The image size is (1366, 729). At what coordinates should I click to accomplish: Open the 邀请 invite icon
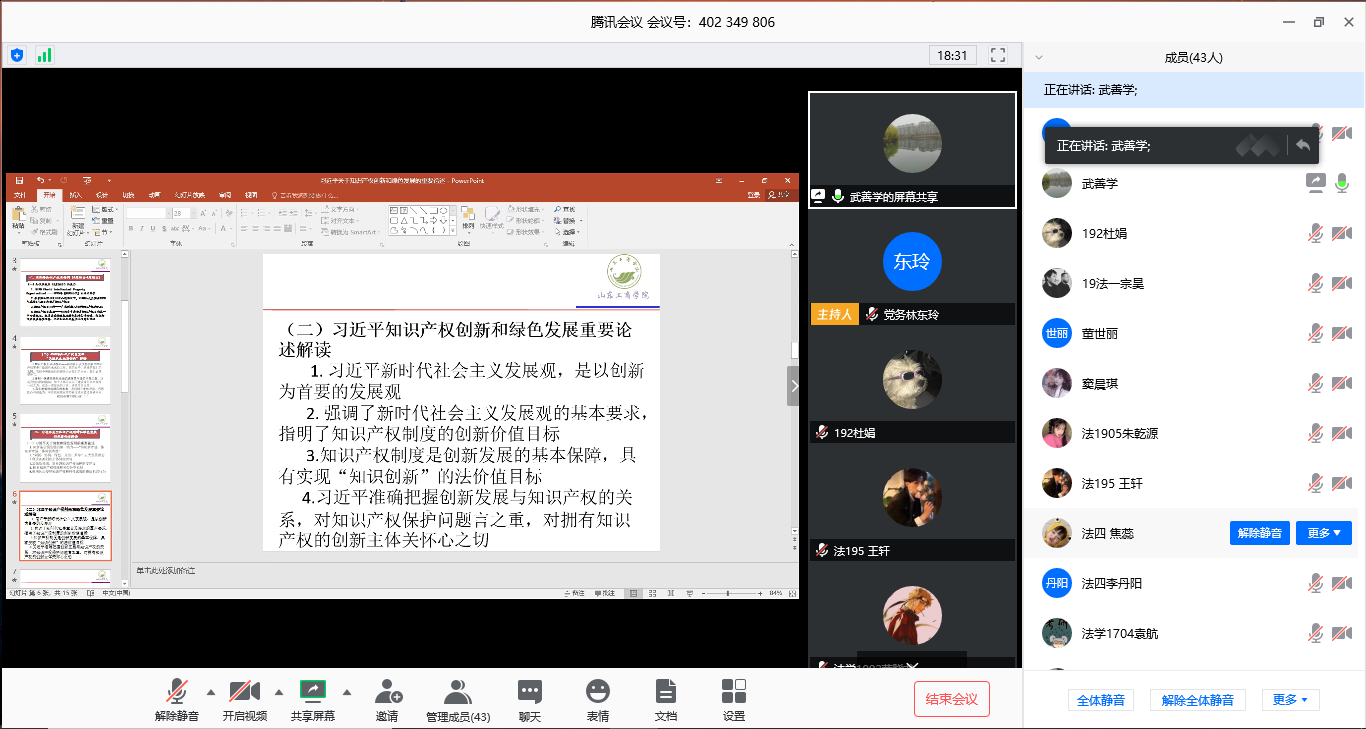(387, 699)
